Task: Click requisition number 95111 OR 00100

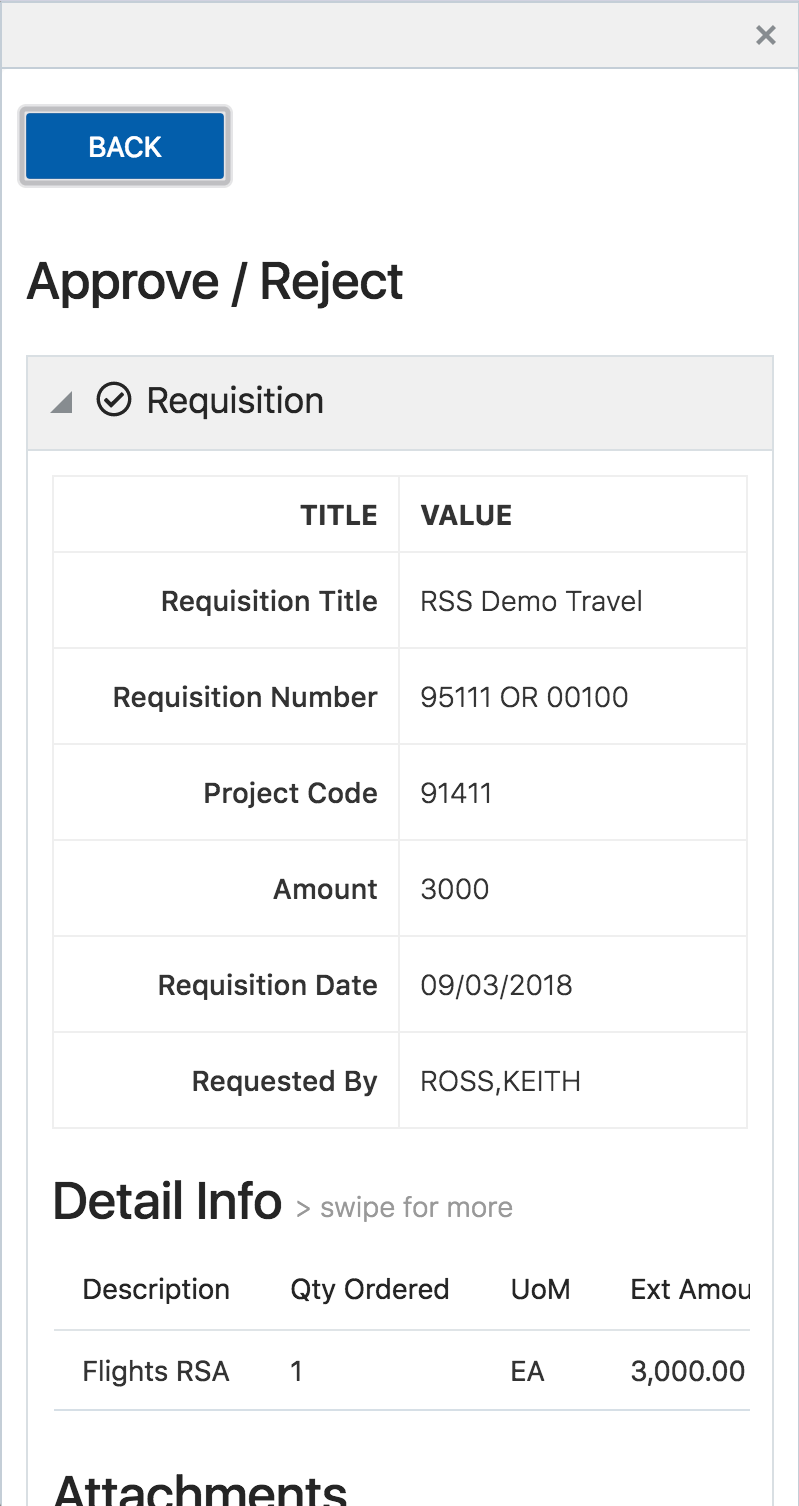Action: 524,697
